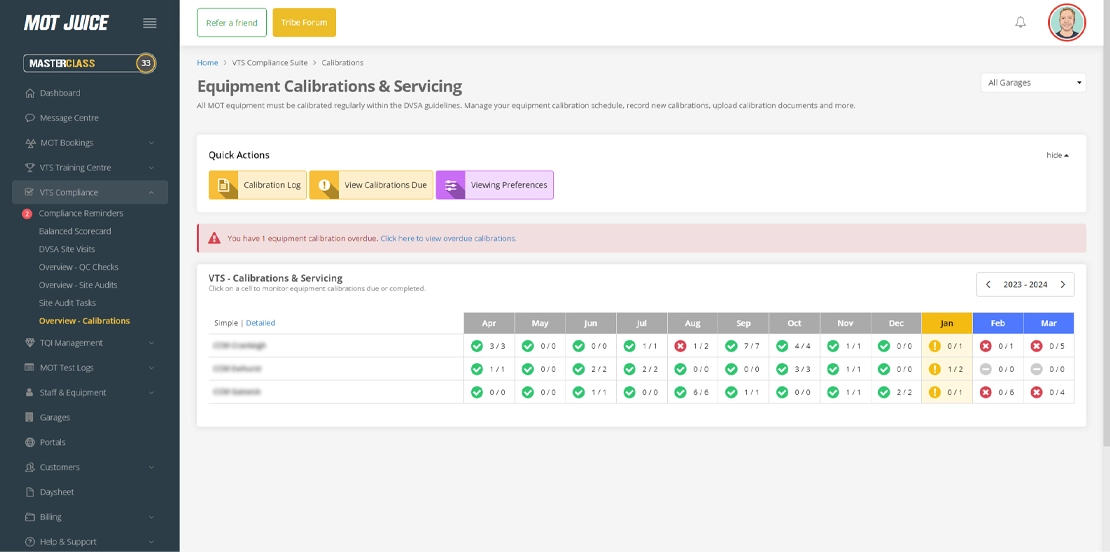Expand the TQI Management chevron

pos(151,343)
